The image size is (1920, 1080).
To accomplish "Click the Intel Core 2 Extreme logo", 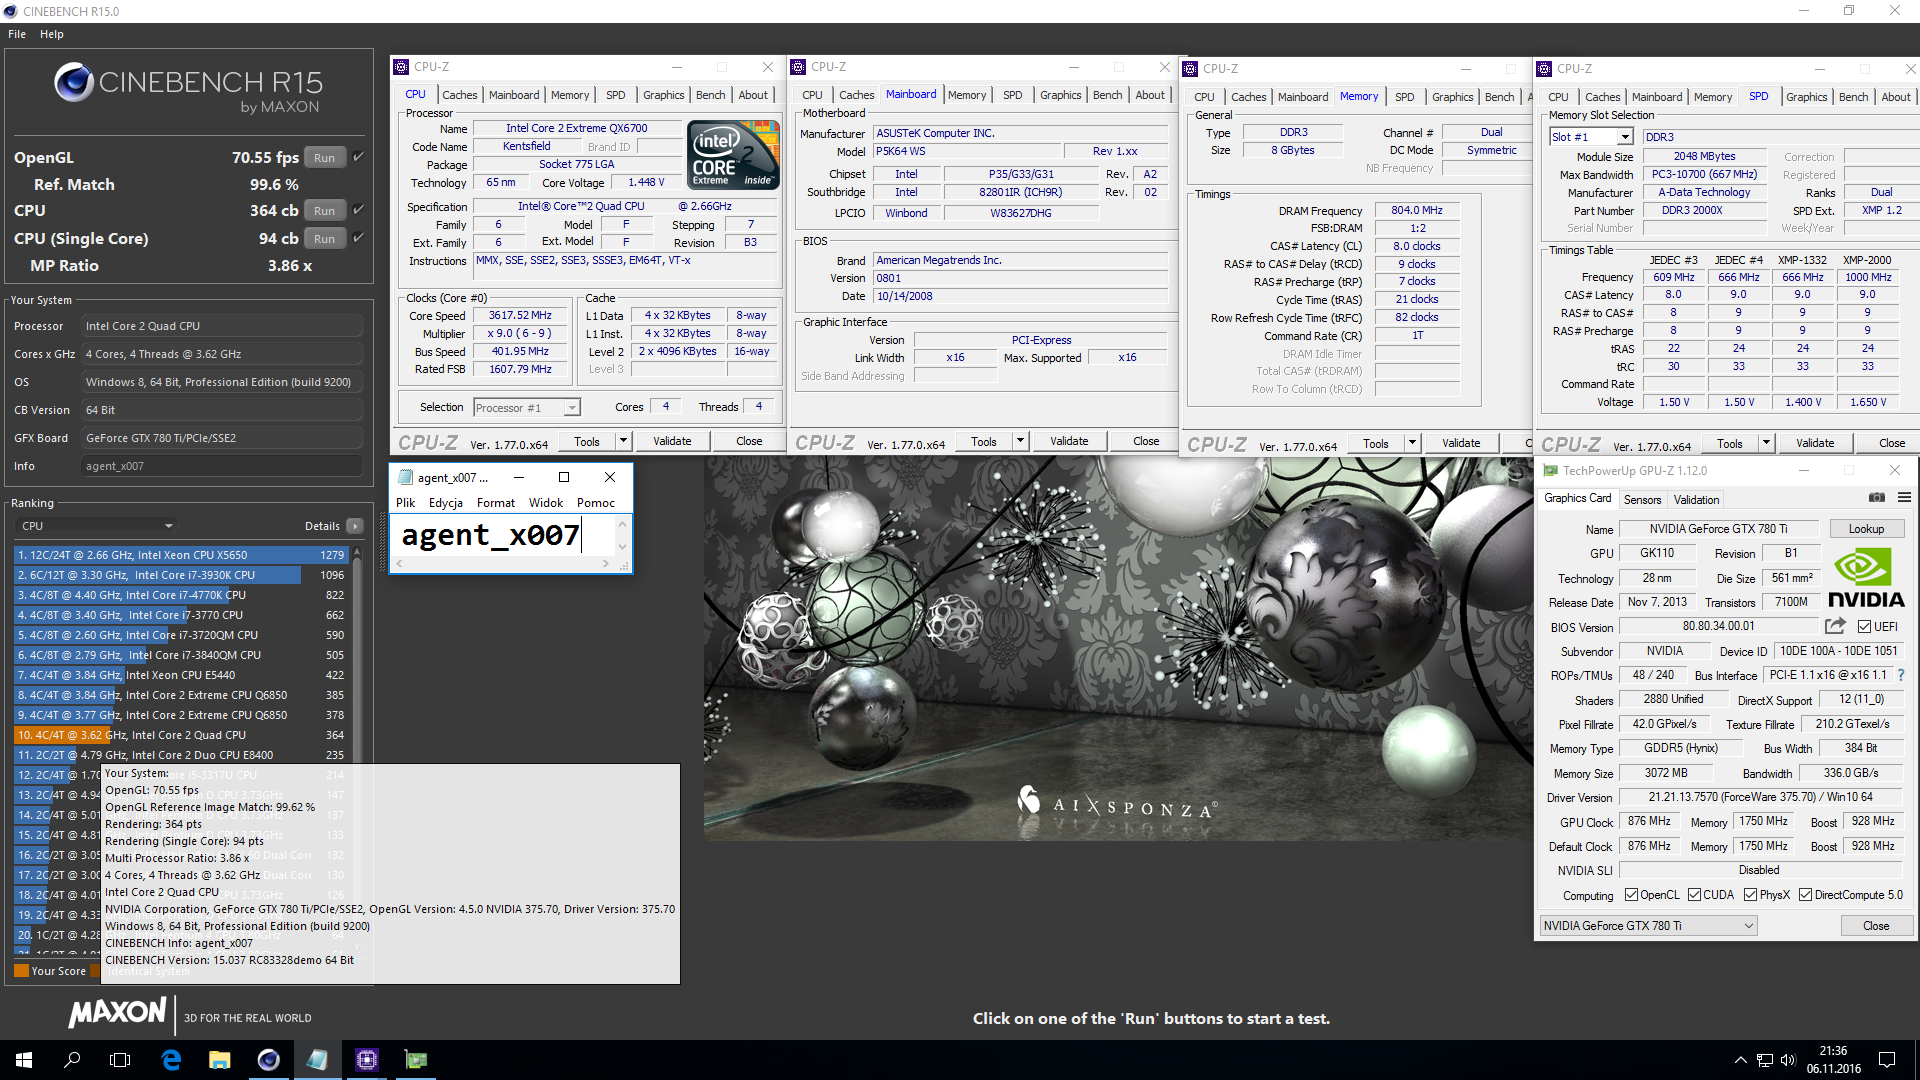I will 735,155.
